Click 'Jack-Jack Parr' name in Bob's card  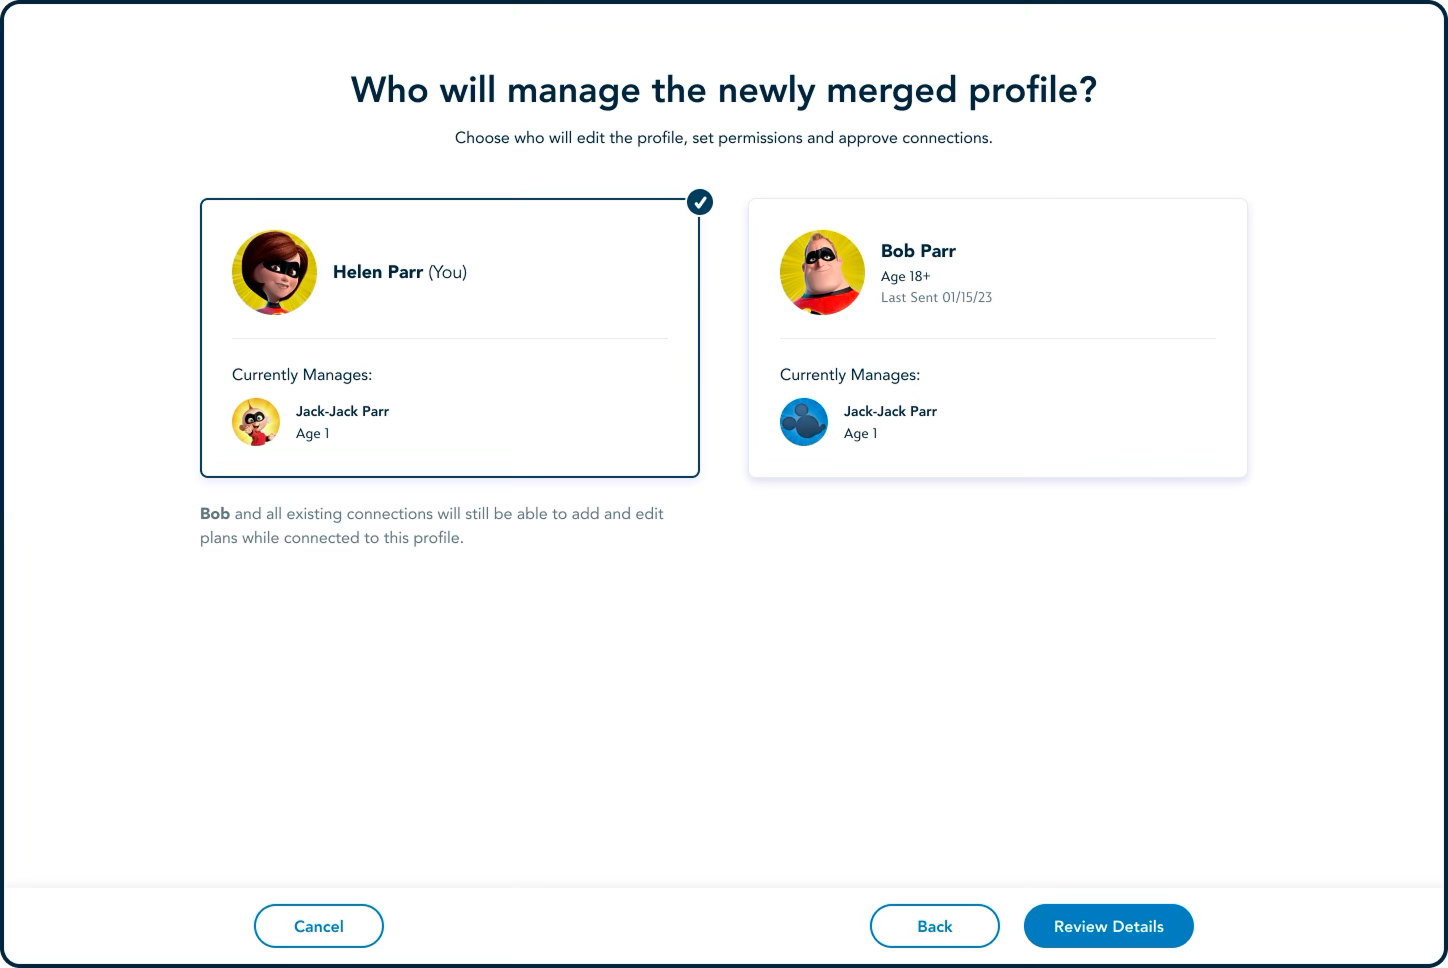click(890, 411)
